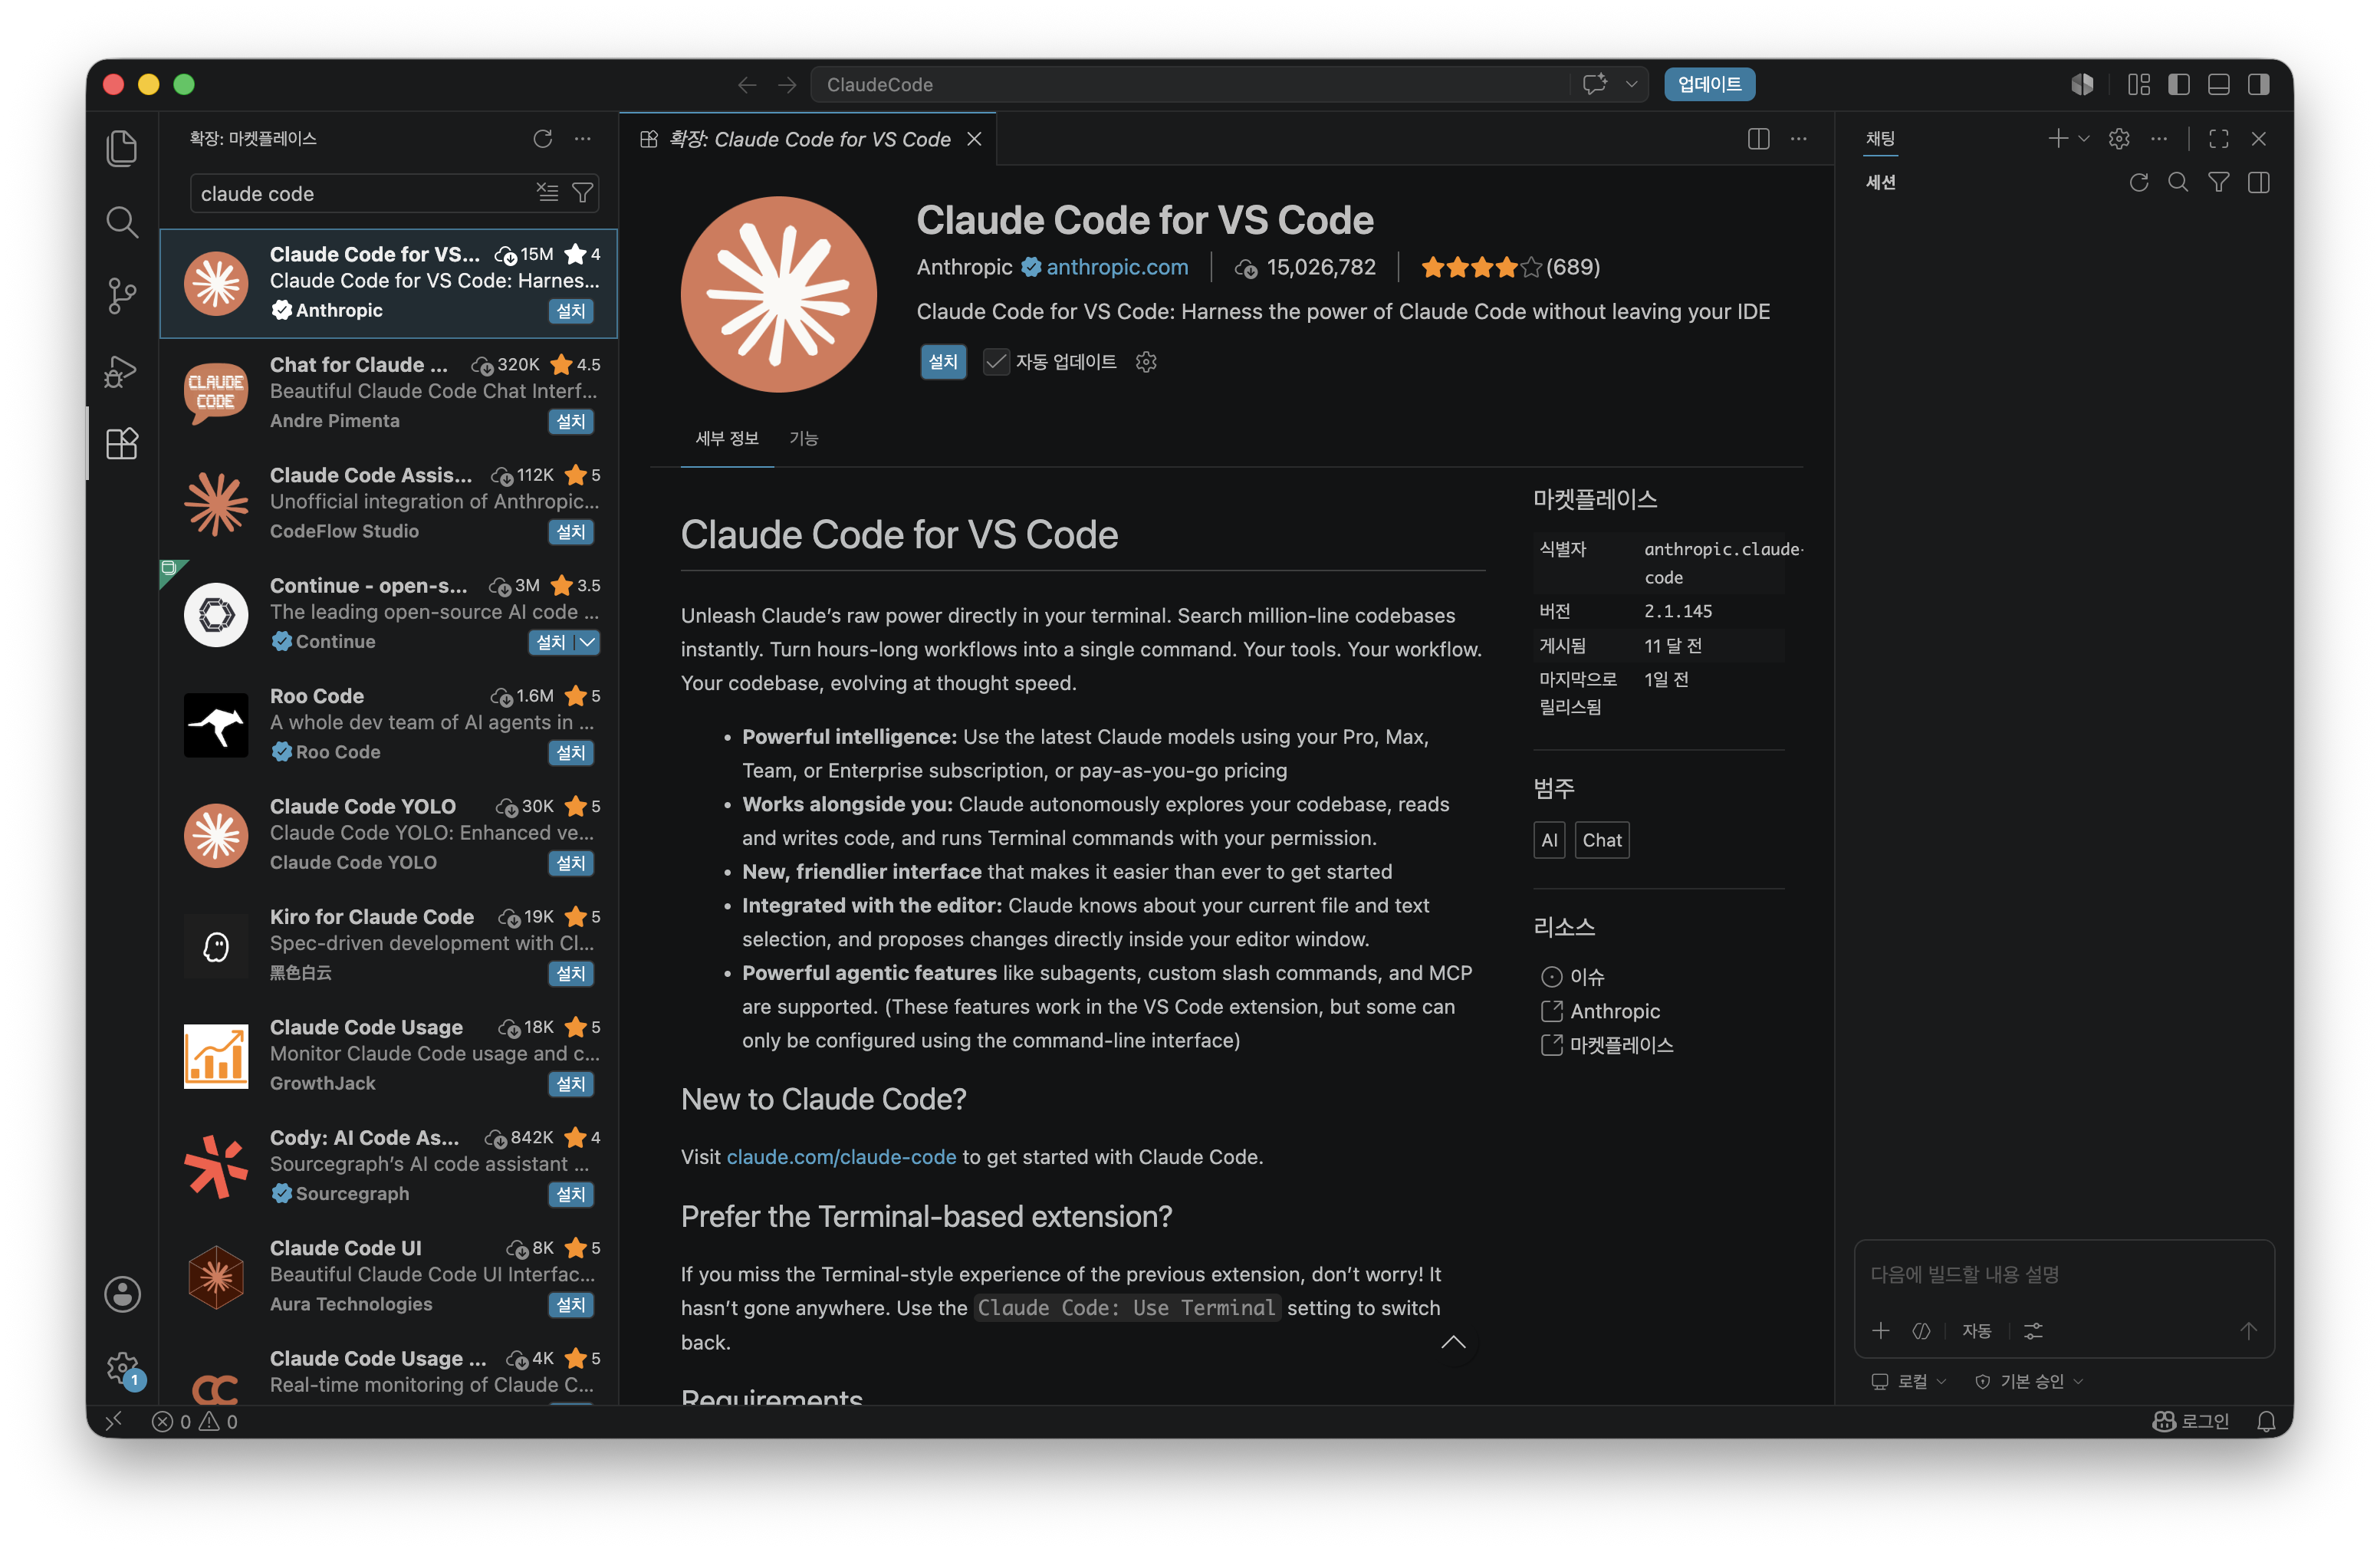The width and height of the screenshot is (2380, 1552).
Task: Go back using the navigation arrow
Action: pyautogui.click(x=747, y=85)
